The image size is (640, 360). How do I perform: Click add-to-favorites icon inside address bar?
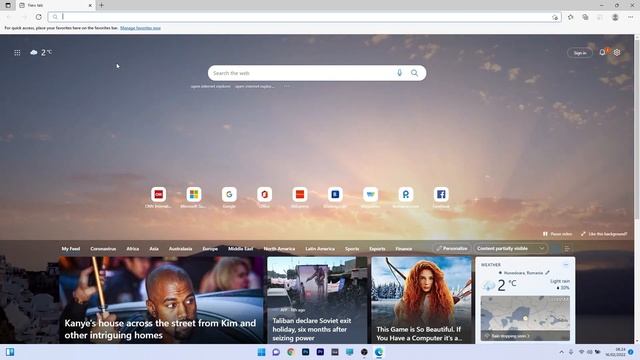click(555, 17)
